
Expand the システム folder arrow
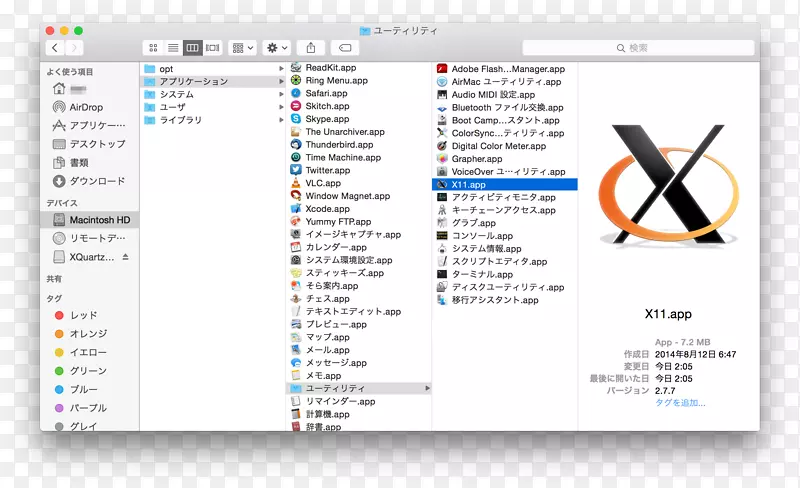click(x=281, y=94)
